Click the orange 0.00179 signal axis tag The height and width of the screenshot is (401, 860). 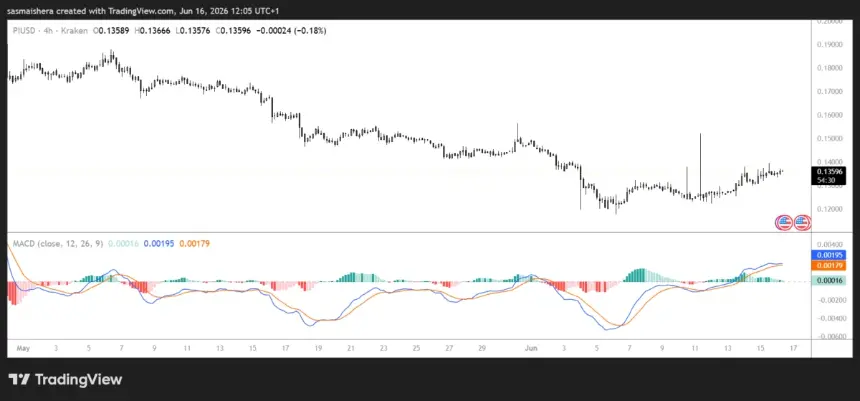(830, 265)
